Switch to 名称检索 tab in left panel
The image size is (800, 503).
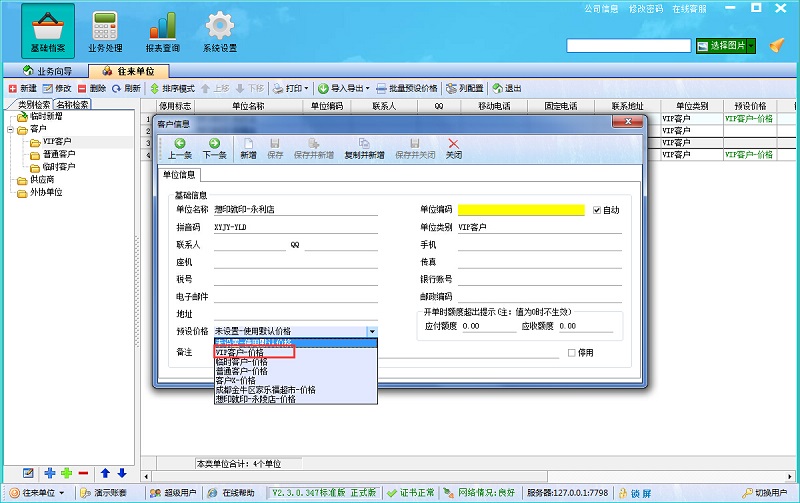(72, 104)
